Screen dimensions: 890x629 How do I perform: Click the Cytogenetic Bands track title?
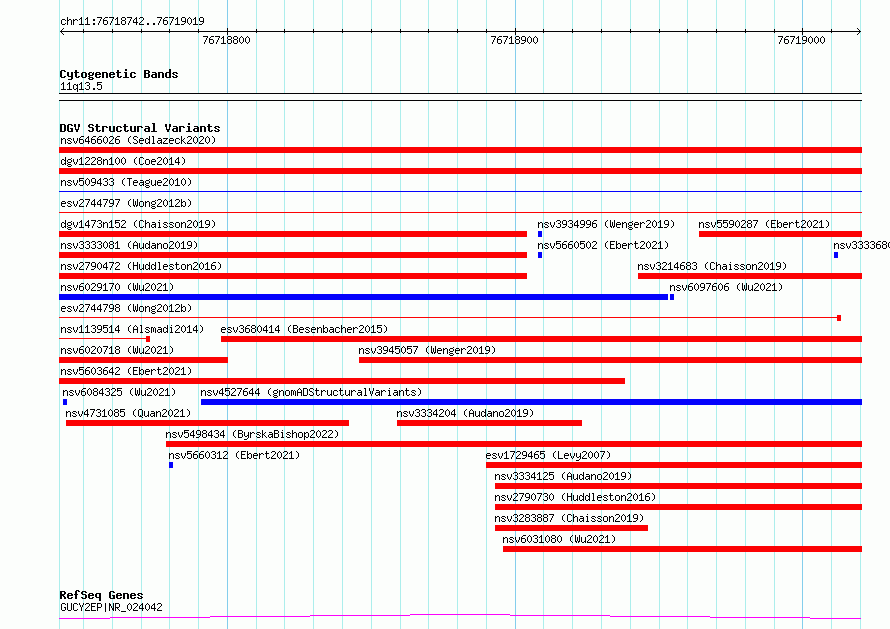[x=119, y=74]
